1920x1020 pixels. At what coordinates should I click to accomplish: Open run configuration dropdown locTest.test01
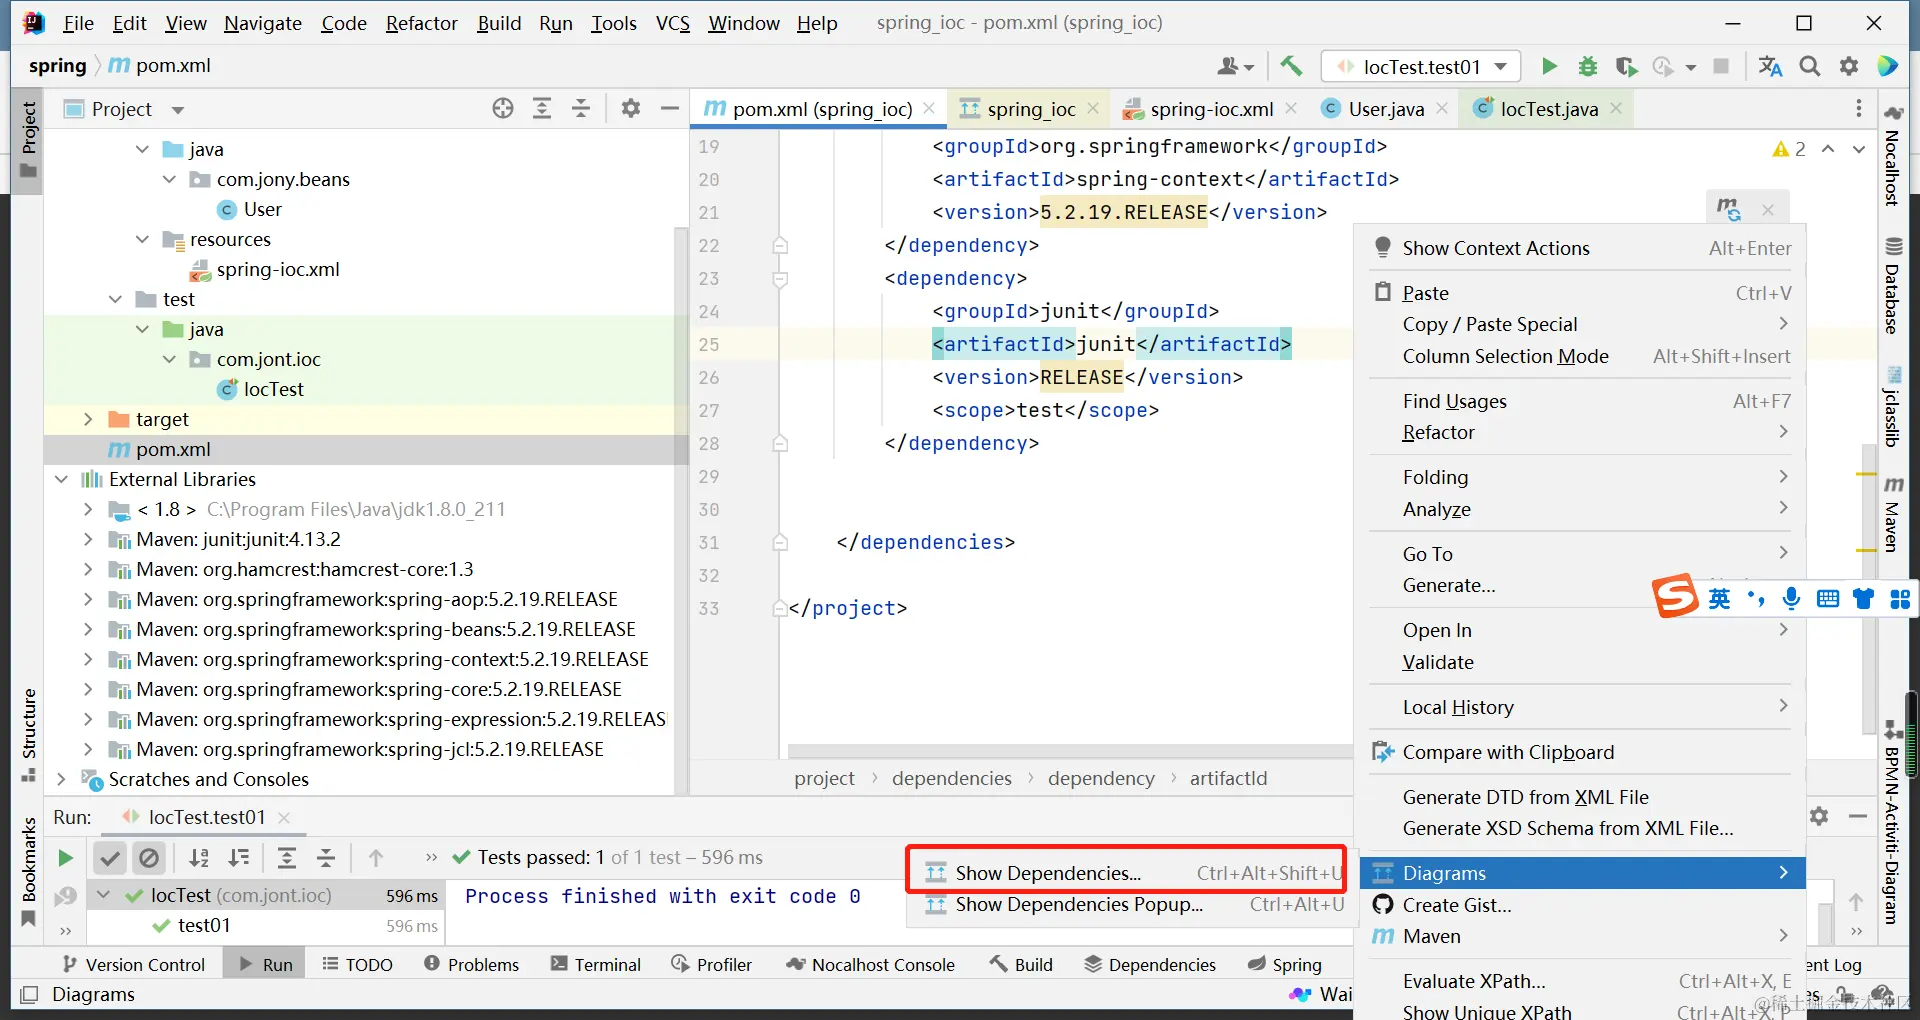(1421, 67)
